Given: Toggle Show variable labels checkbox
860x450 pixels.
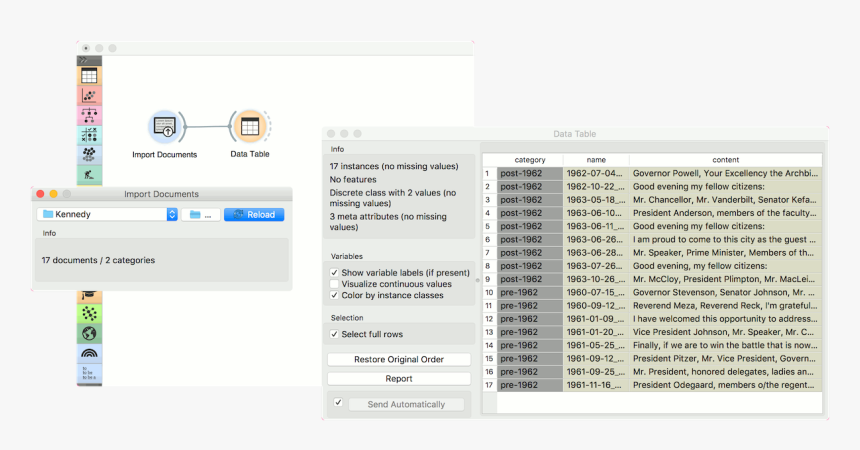Looking at the screenshot, I should [x=334, y=272].
